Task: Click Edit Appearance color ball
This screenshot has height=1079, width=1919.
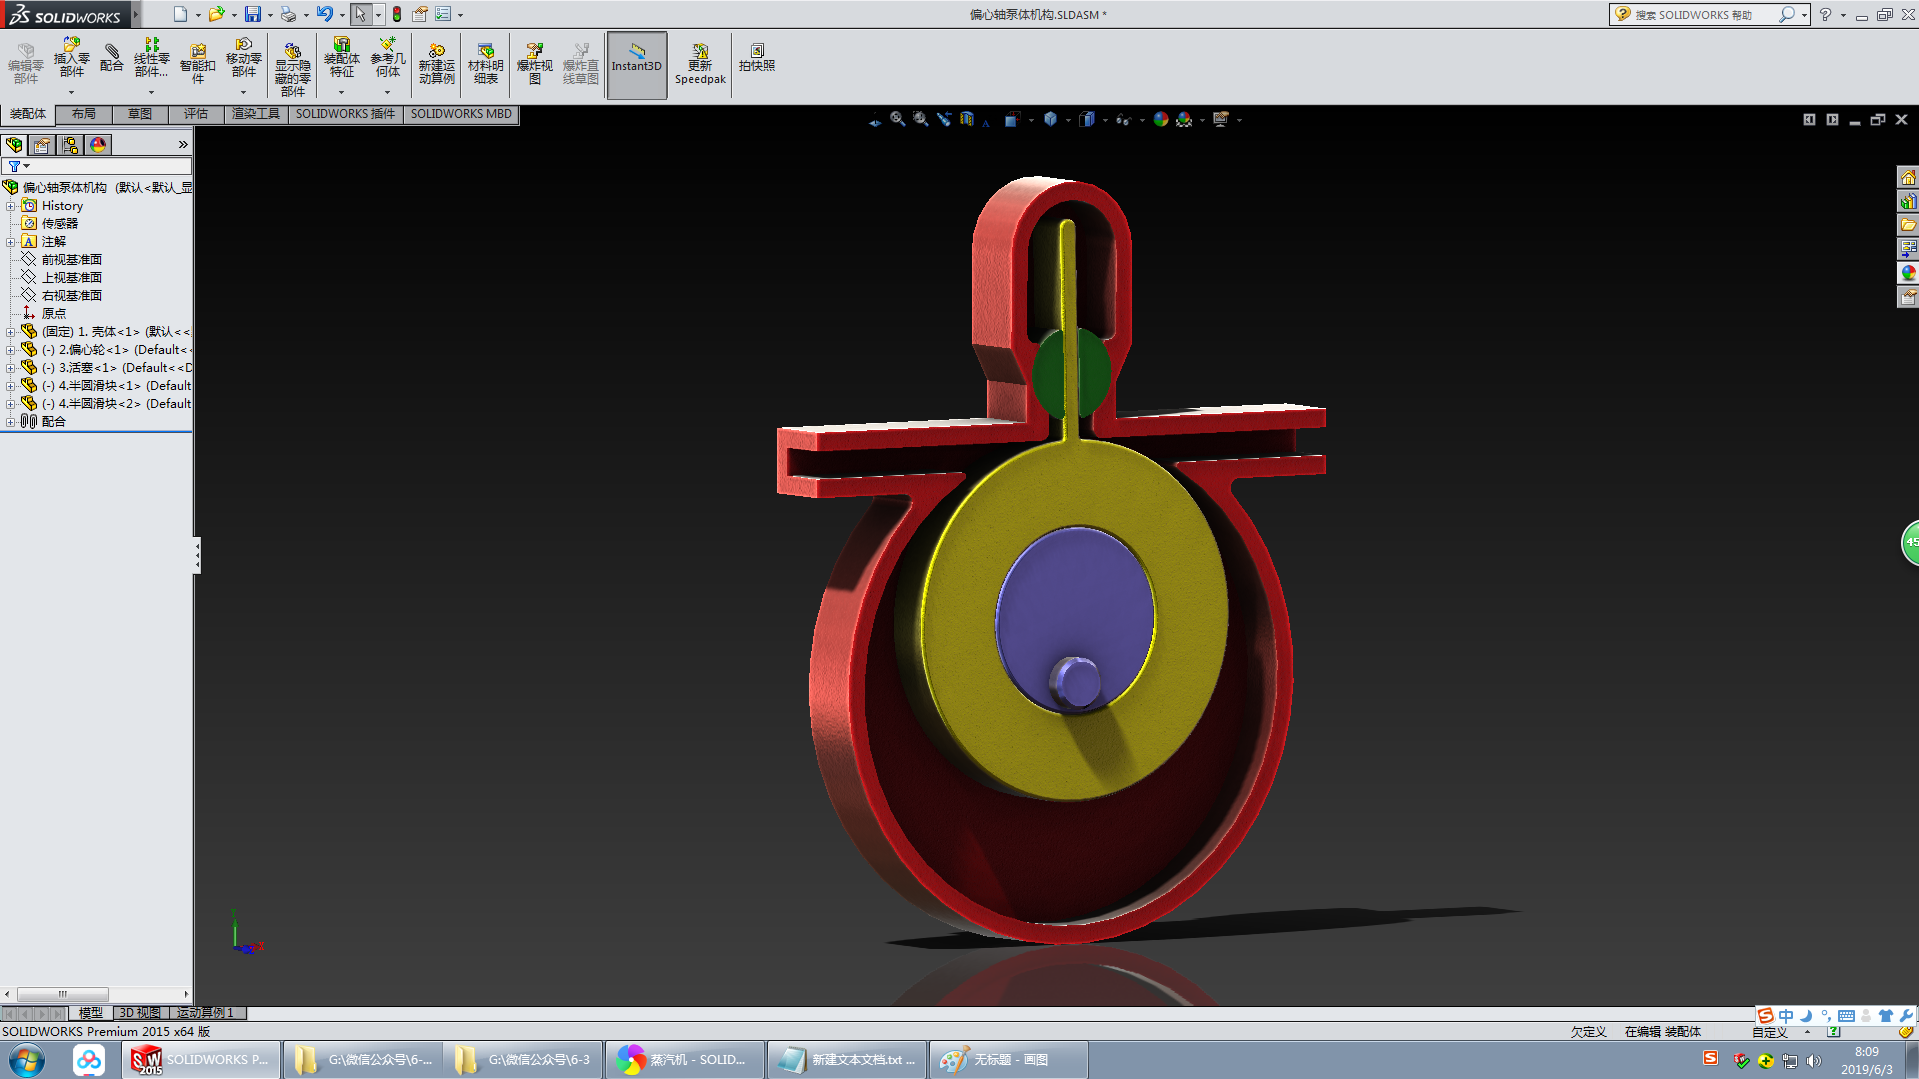Action: (1161, 119)
